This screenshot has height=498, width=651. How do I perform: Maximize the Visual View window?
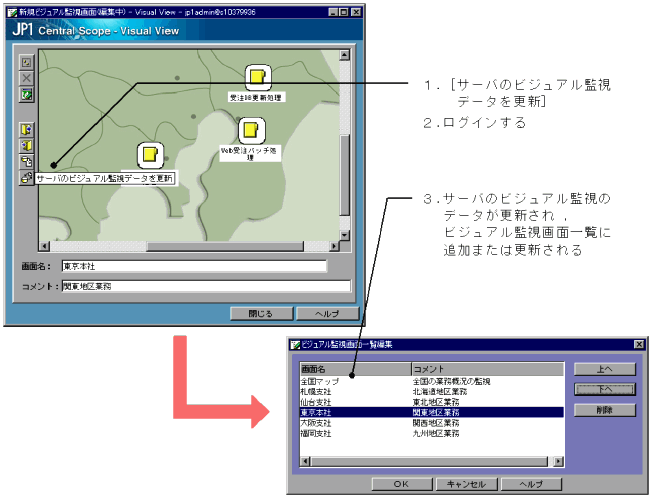click(x=345, y=12)
